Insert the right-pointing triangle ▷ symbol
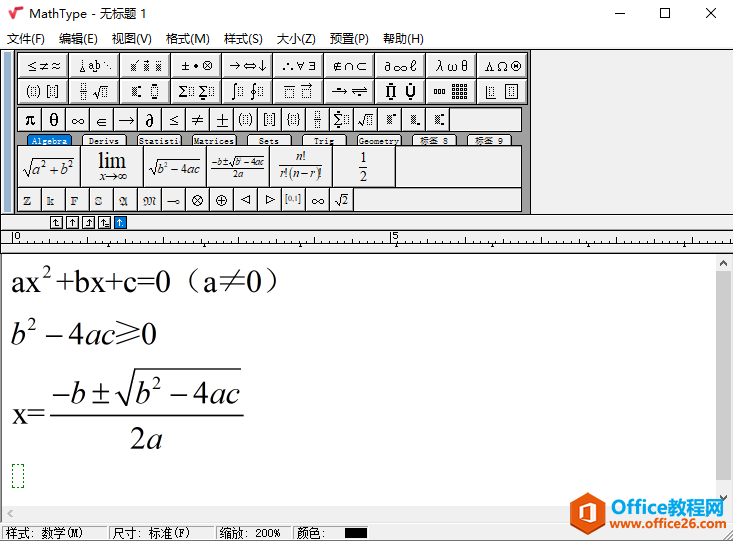The image size is (733, 541). point(270,200)
